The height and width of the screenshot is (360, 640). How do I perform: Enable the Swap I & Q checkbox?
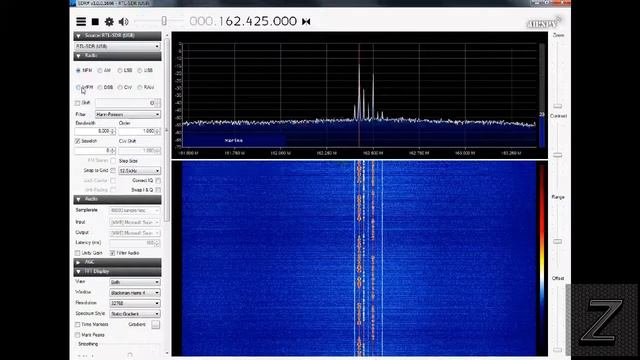(x=158, y=190)
